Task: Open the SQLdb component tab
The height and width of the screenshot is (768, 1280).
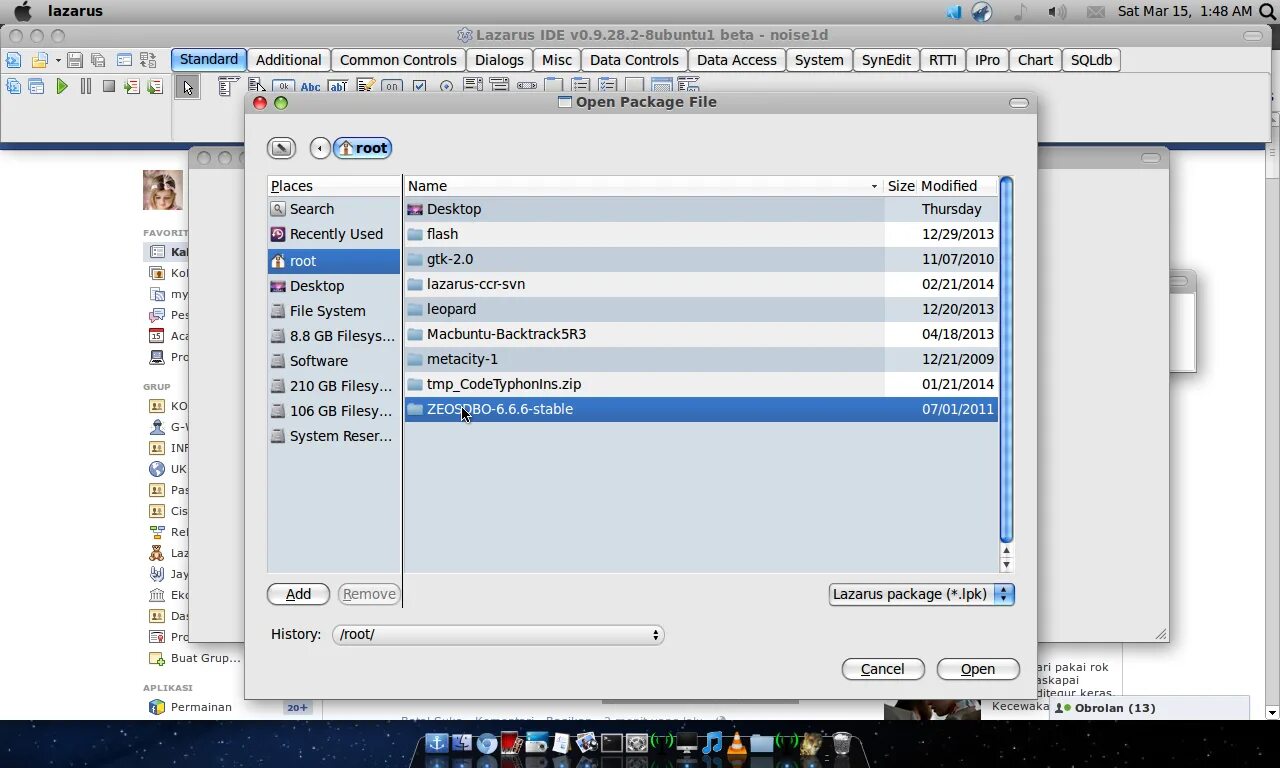Action: [x=1091, y=60]
